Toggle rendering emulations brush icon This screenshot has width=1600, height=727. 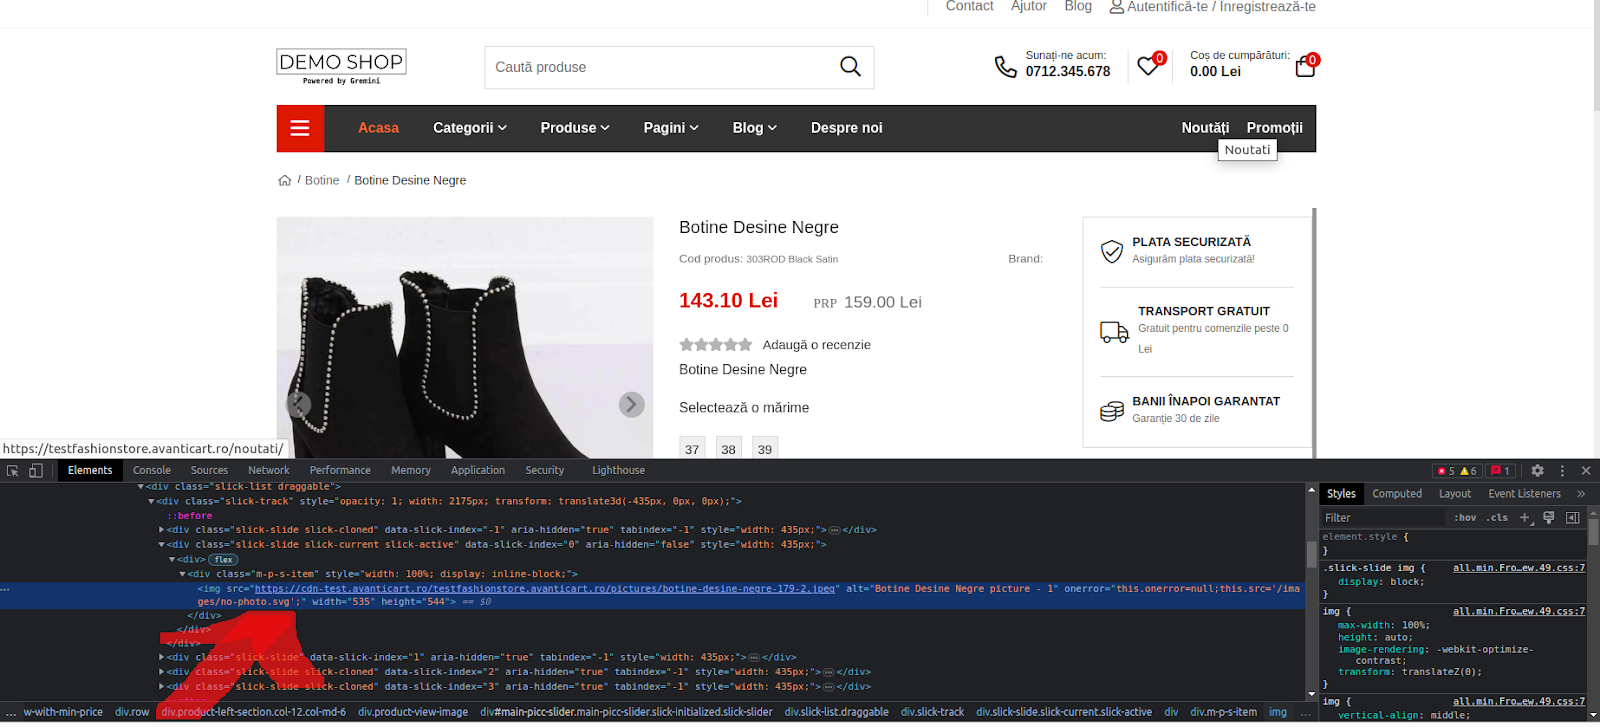1549,517
